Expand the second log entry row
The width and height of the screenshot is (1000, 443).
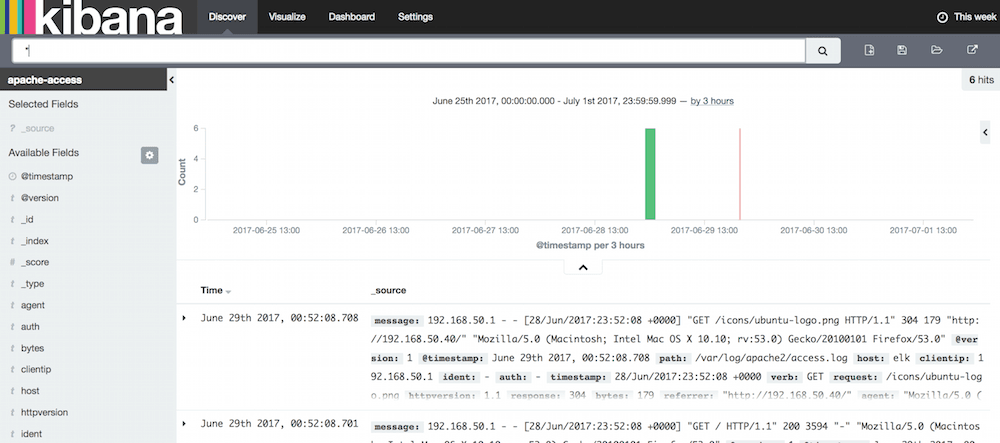[184, 424]
